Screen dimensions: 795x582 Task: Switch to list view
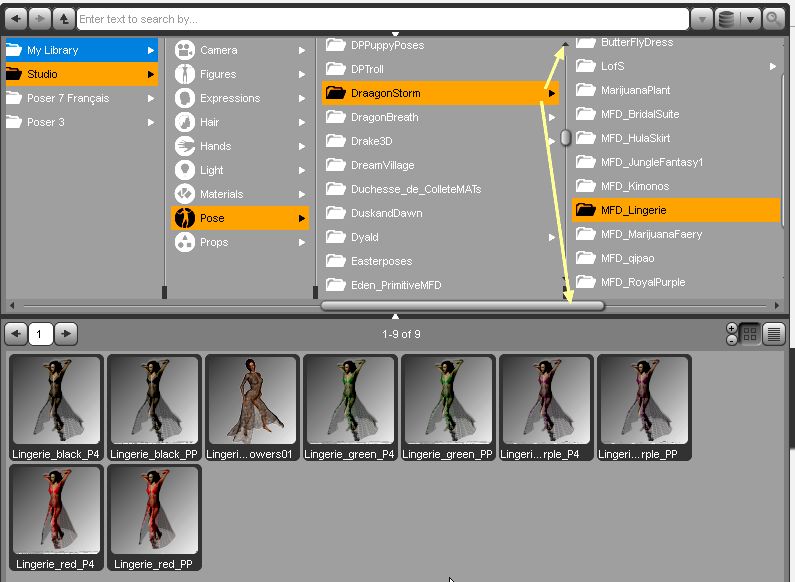[x=774, y=334]
